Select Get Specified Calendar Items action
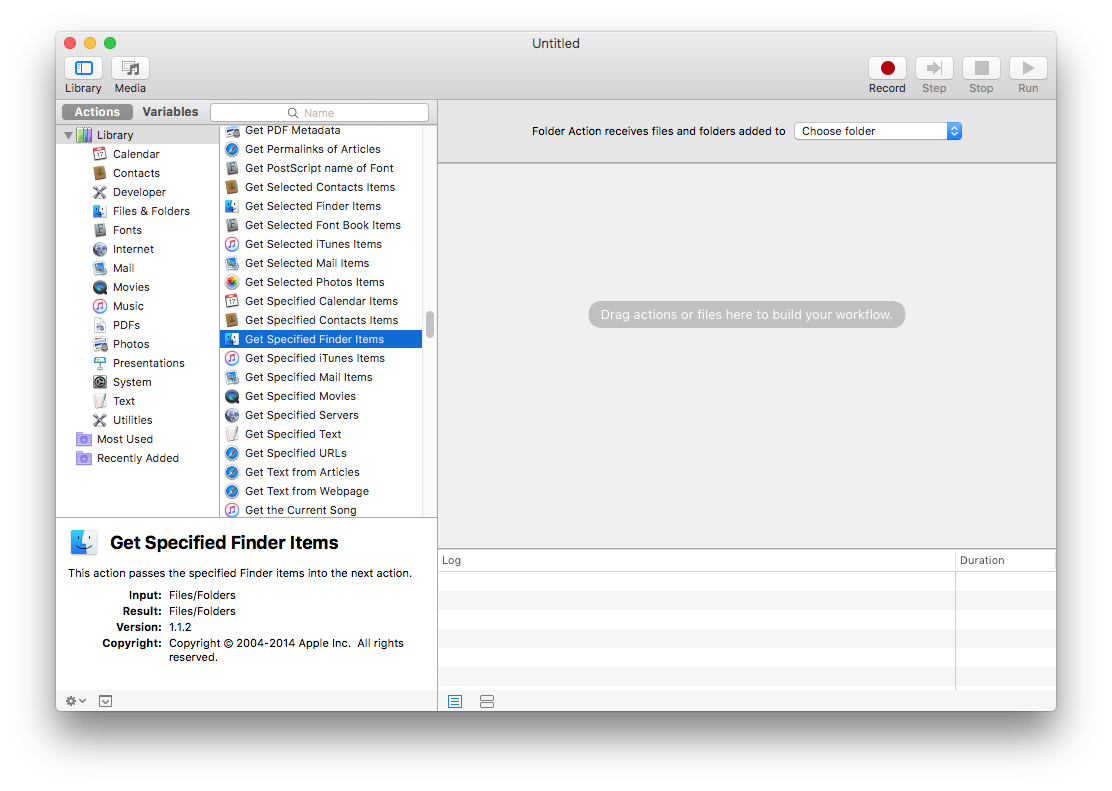This screenshot has width=1112, height=791. [321, 302]
